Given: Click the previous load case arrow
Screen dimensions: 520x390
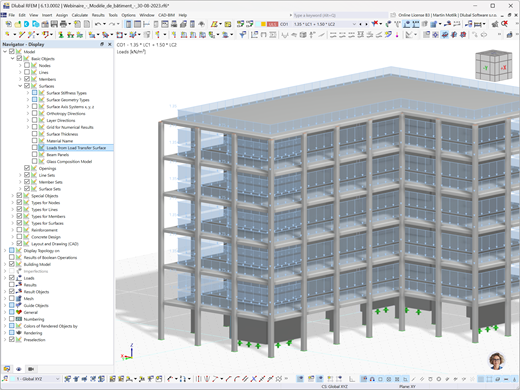Looking at the screenshot, I should click(360, 24).
